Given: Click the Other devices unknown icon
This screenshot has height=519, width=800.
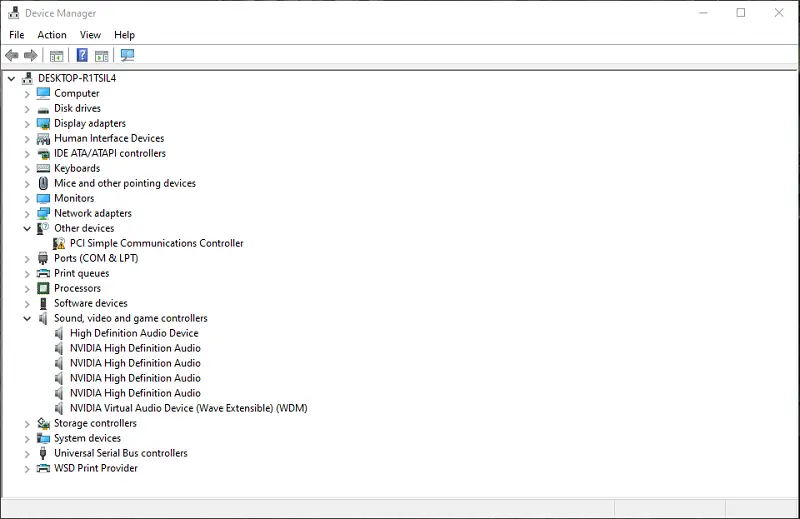Looking at the screenshot, I should (43, 228).
